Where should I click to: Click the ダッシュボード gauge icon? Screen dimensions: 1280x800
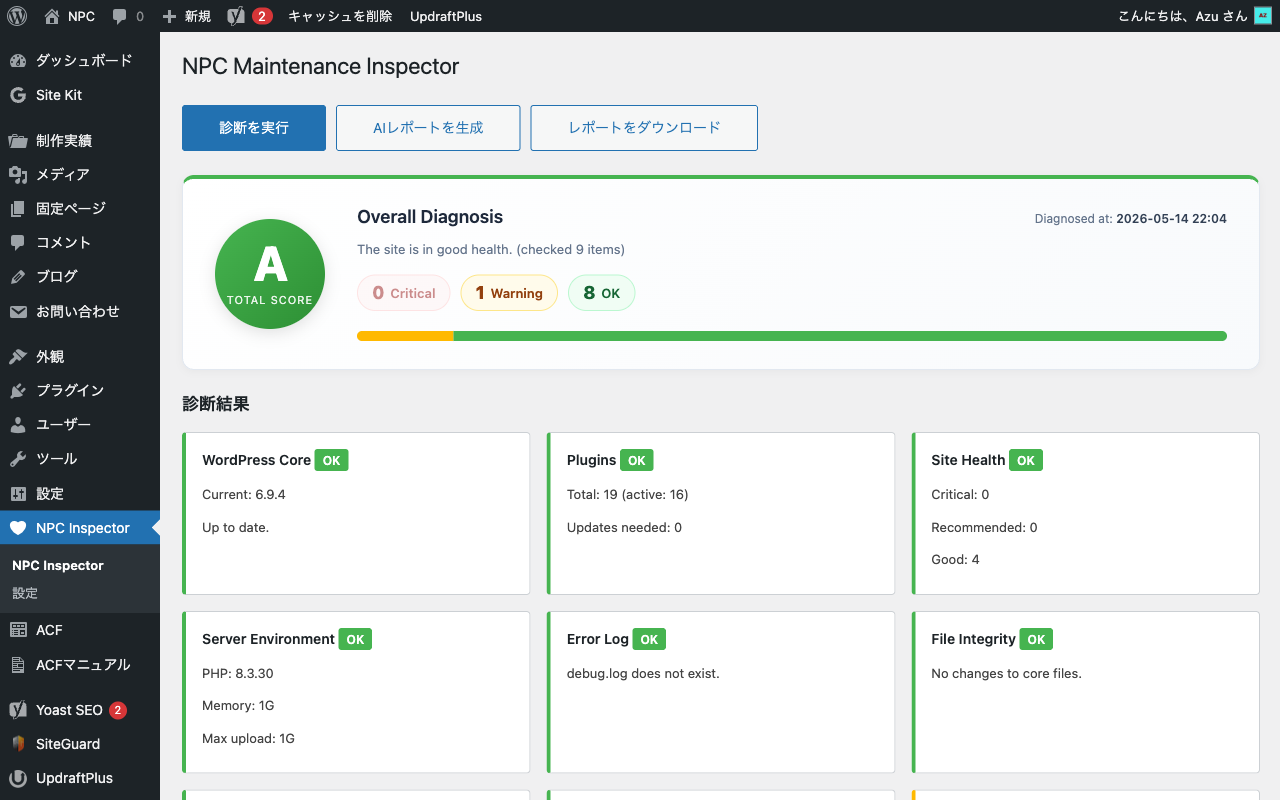tap(18, 61)
